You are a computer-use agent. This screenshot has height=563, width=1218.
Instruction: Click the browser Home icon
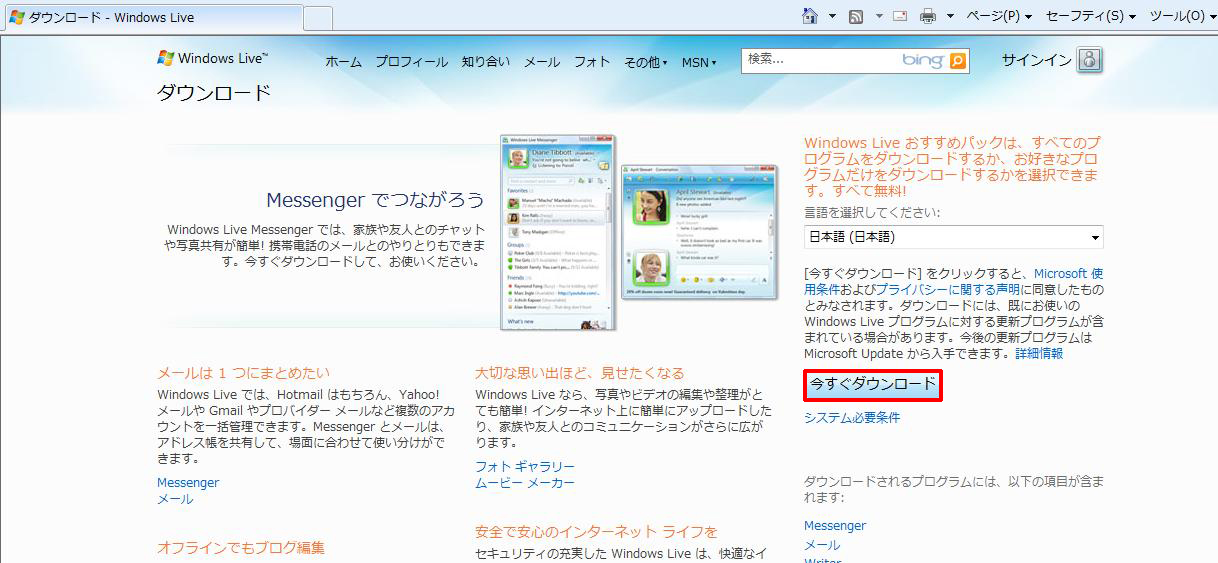tap(811, 16)
